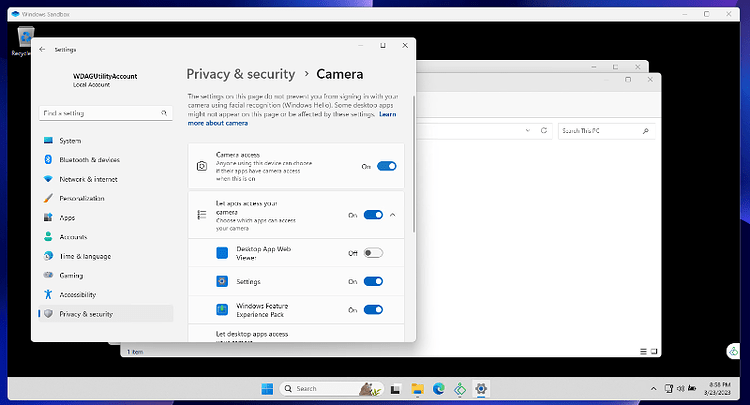Image resolution: width=750 pixels, height=405 pixels.
Task: Go back to Privacy & security breadcrumb
Action: point(241,74)
